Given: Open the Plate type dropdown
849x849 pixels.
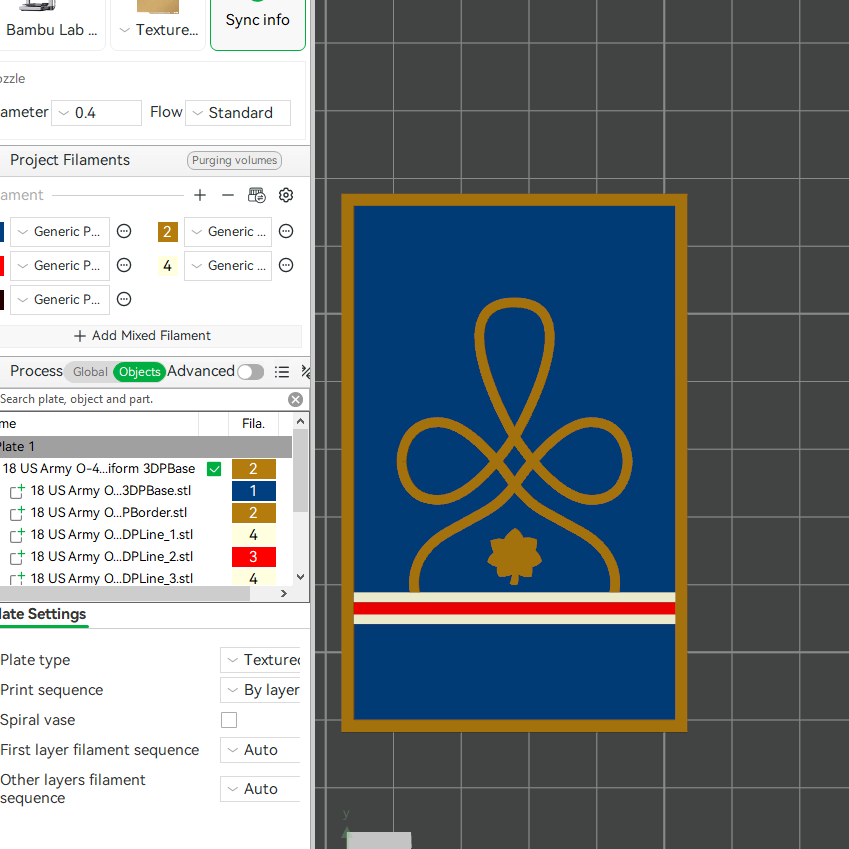Looking at the screenshot, I should 260,660.
